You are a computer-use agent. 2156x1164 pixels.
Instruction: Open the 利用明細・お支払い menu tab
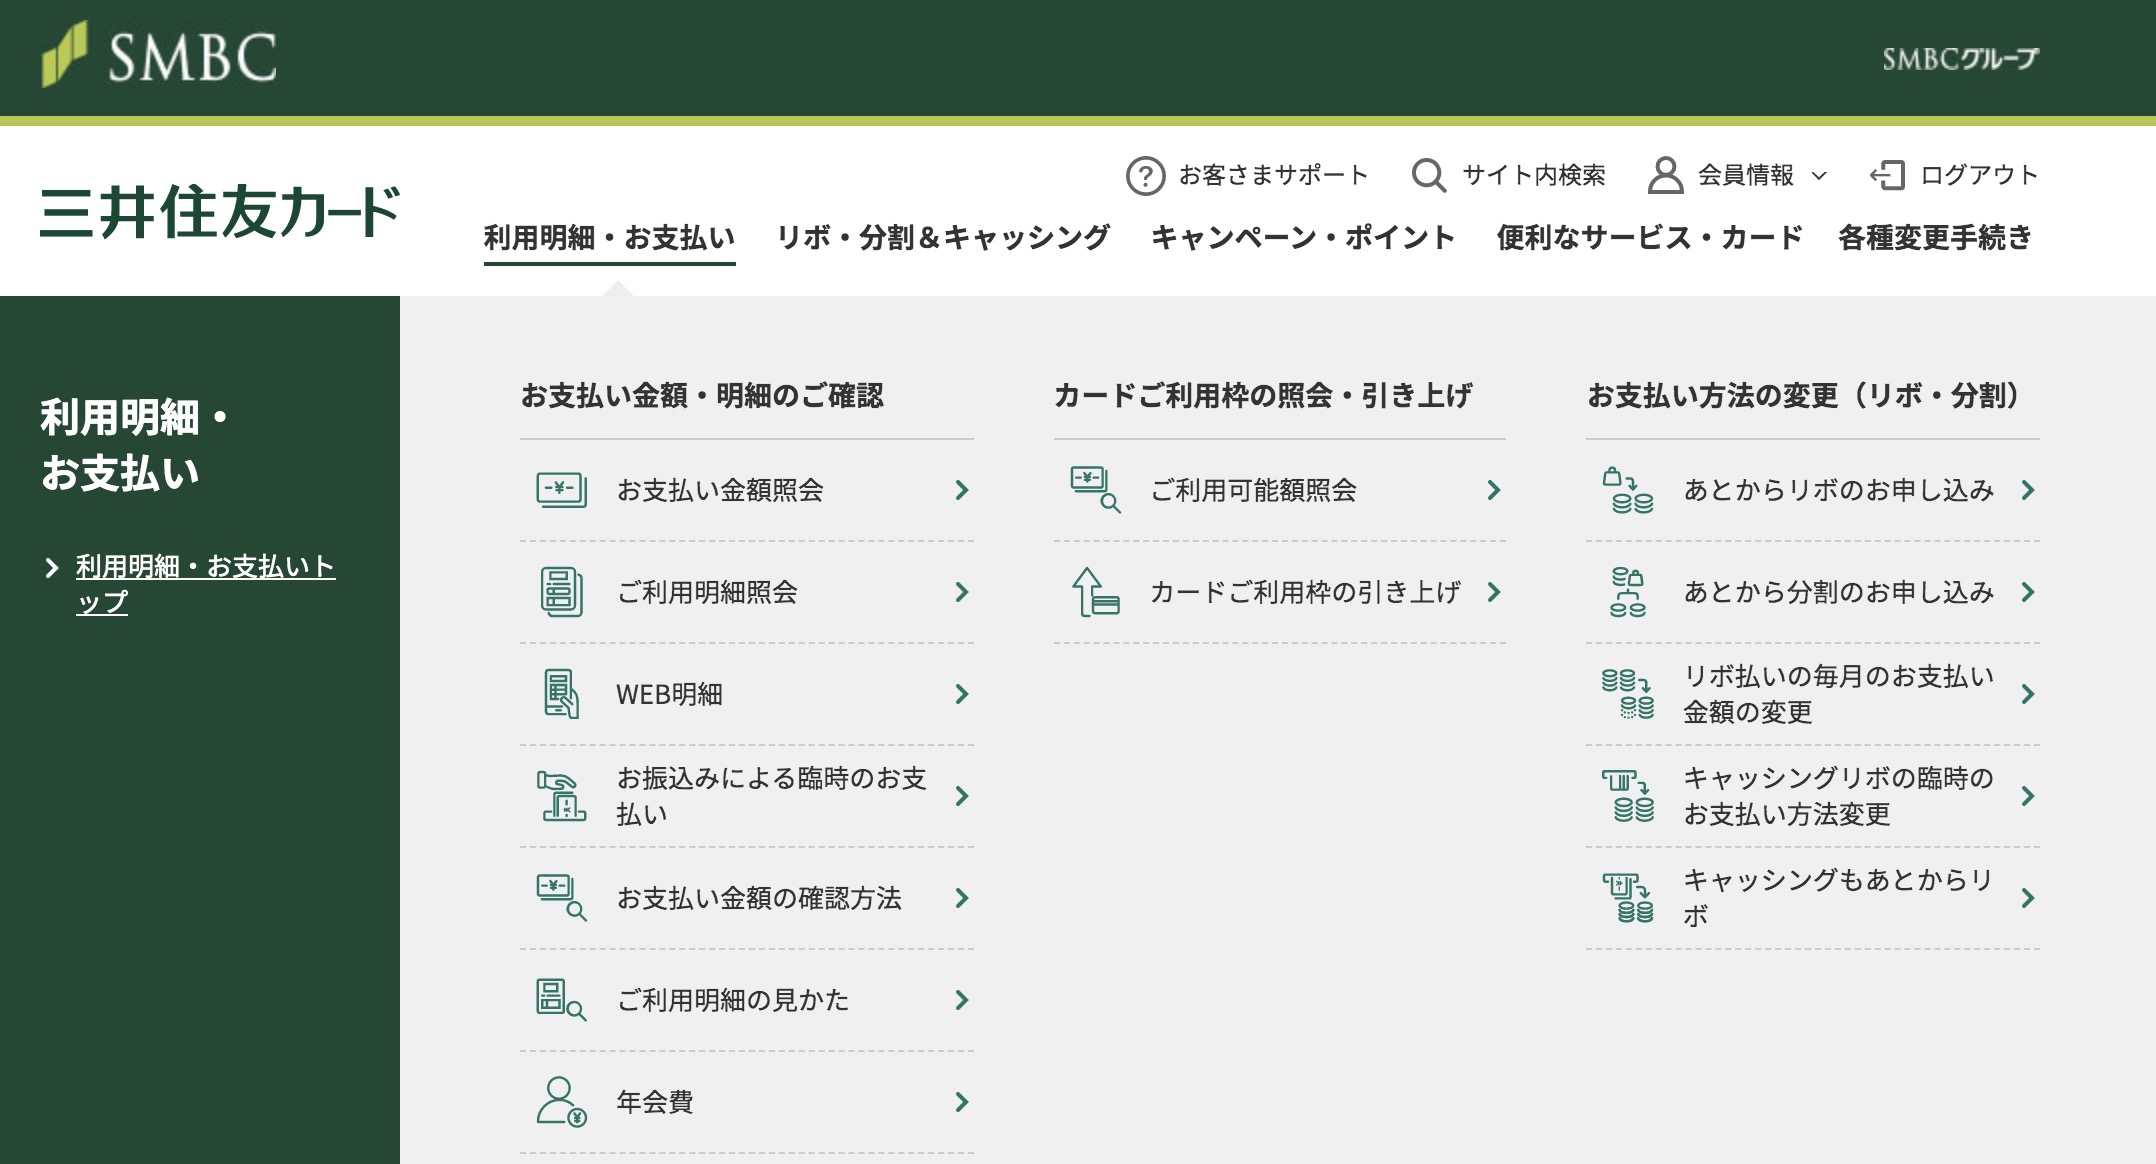click(609, 238)
